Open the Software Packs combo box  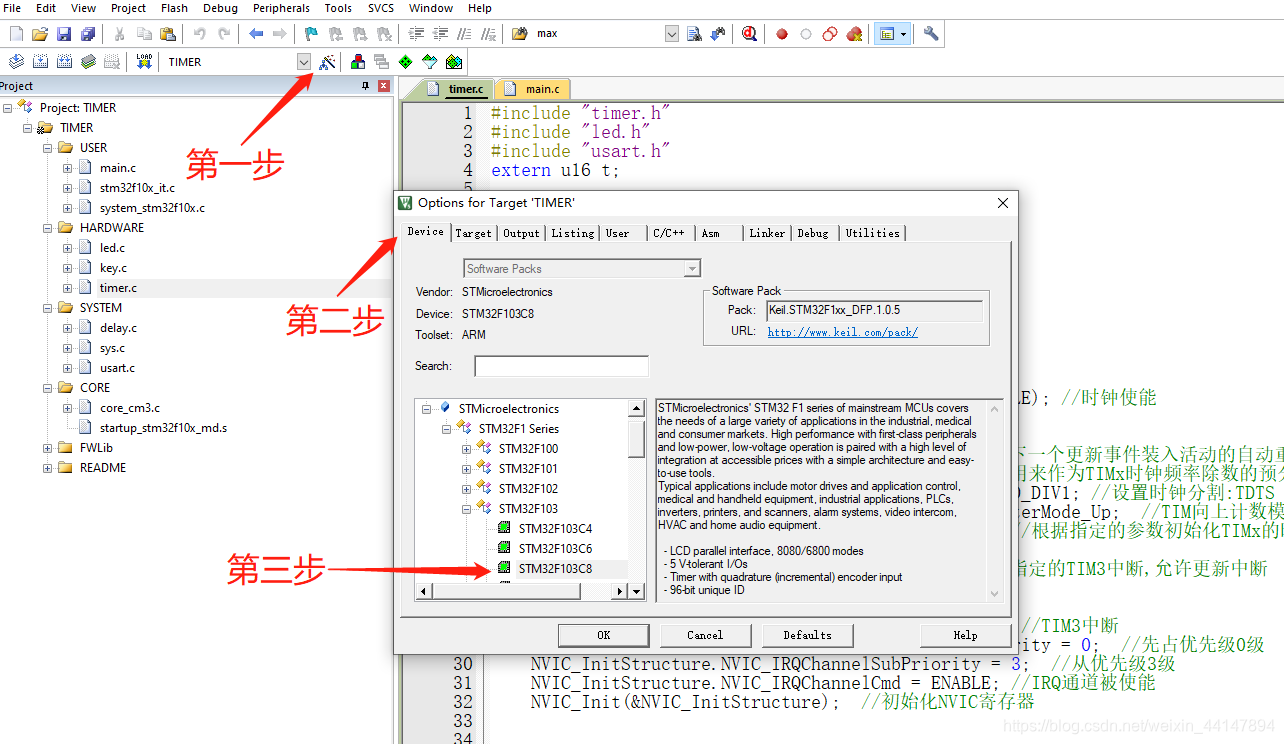coord(581,268)
